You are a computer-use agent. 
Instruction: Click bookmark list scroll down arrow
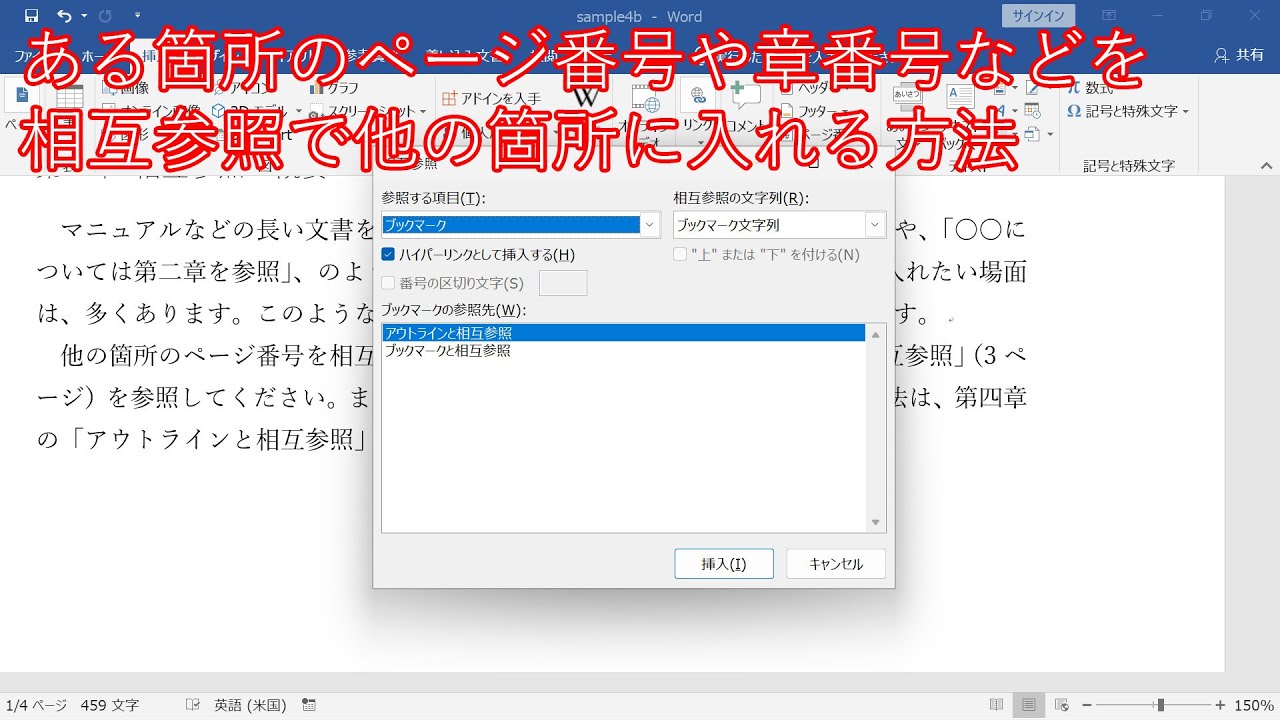click(876, 522)
